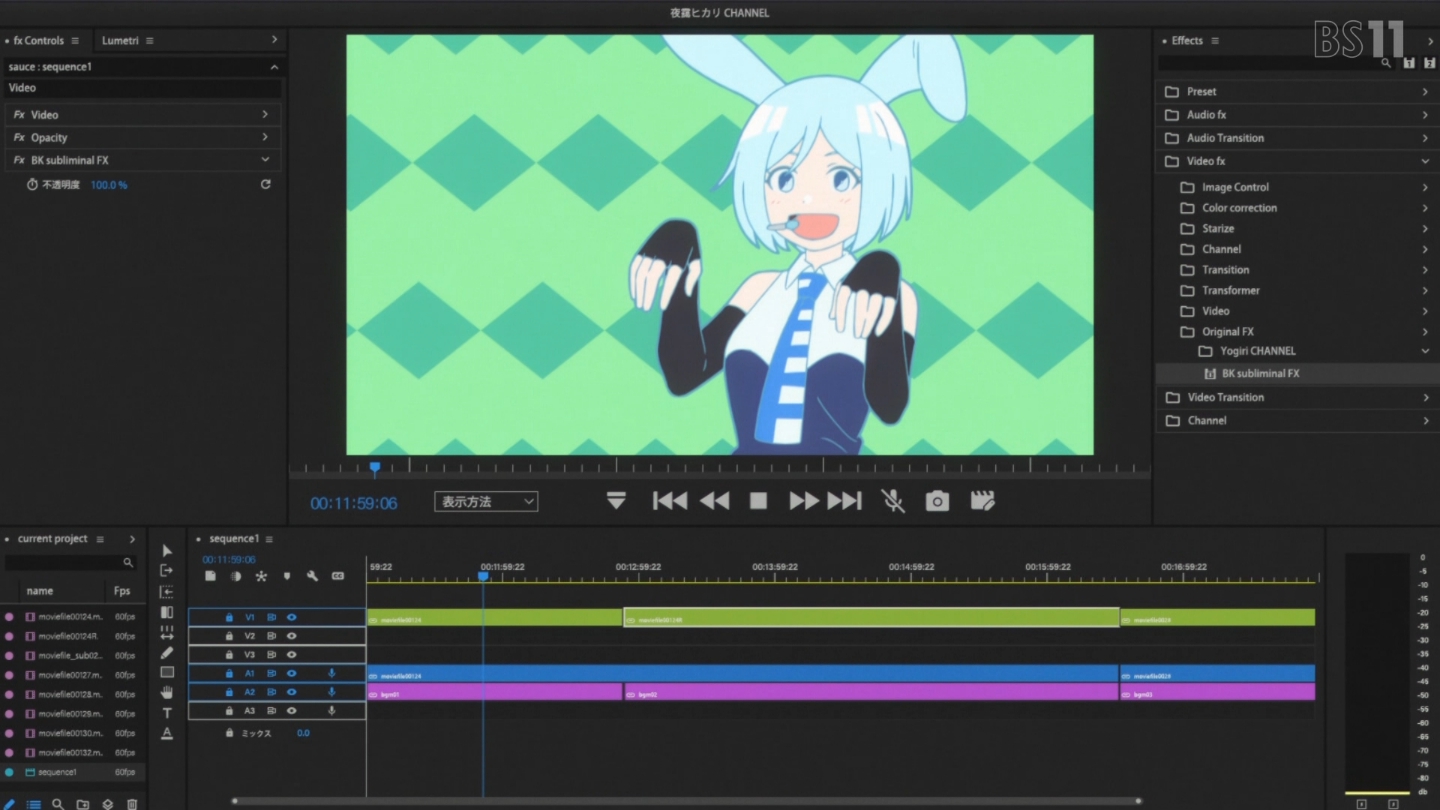Expand the Video effect row in fx Controls

[x=265, y=114]
